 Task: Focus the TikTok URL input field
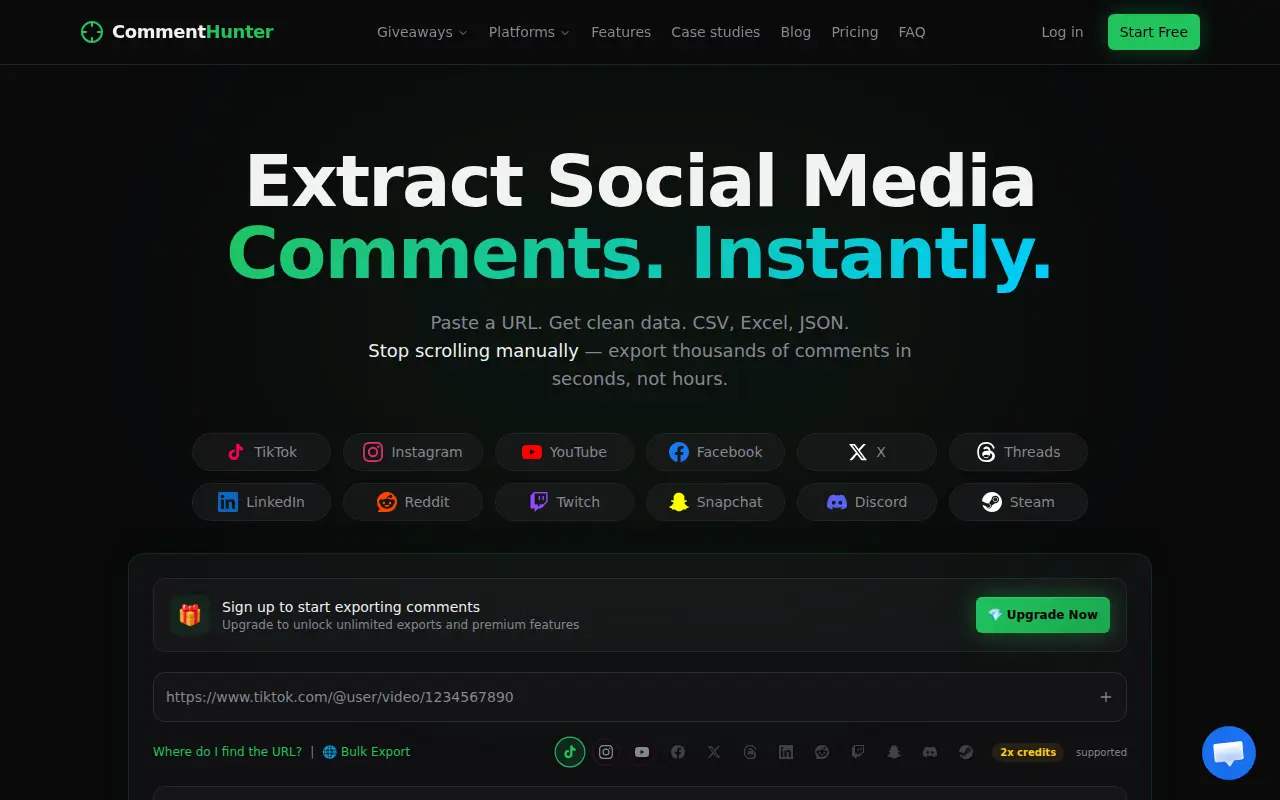[x=640, y=697]
